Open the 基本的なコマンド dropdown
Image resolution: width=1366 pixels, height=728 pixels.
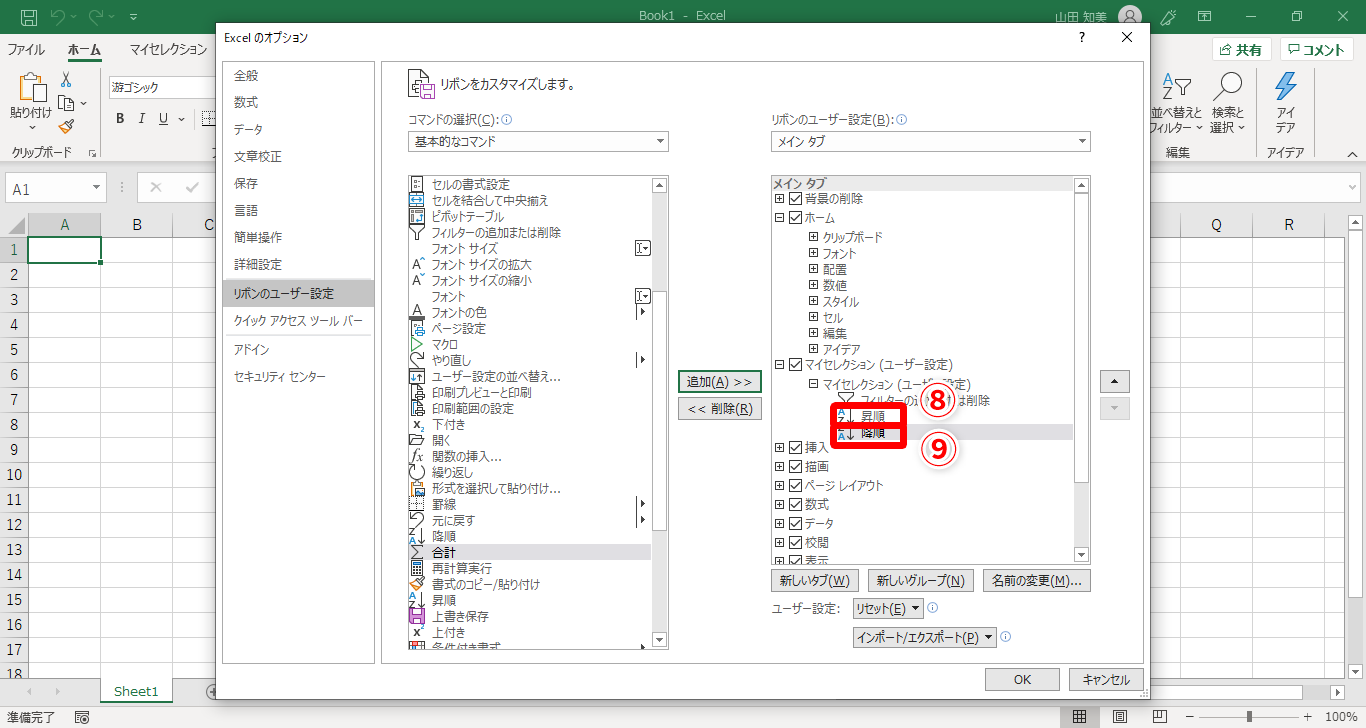[539, 141]
